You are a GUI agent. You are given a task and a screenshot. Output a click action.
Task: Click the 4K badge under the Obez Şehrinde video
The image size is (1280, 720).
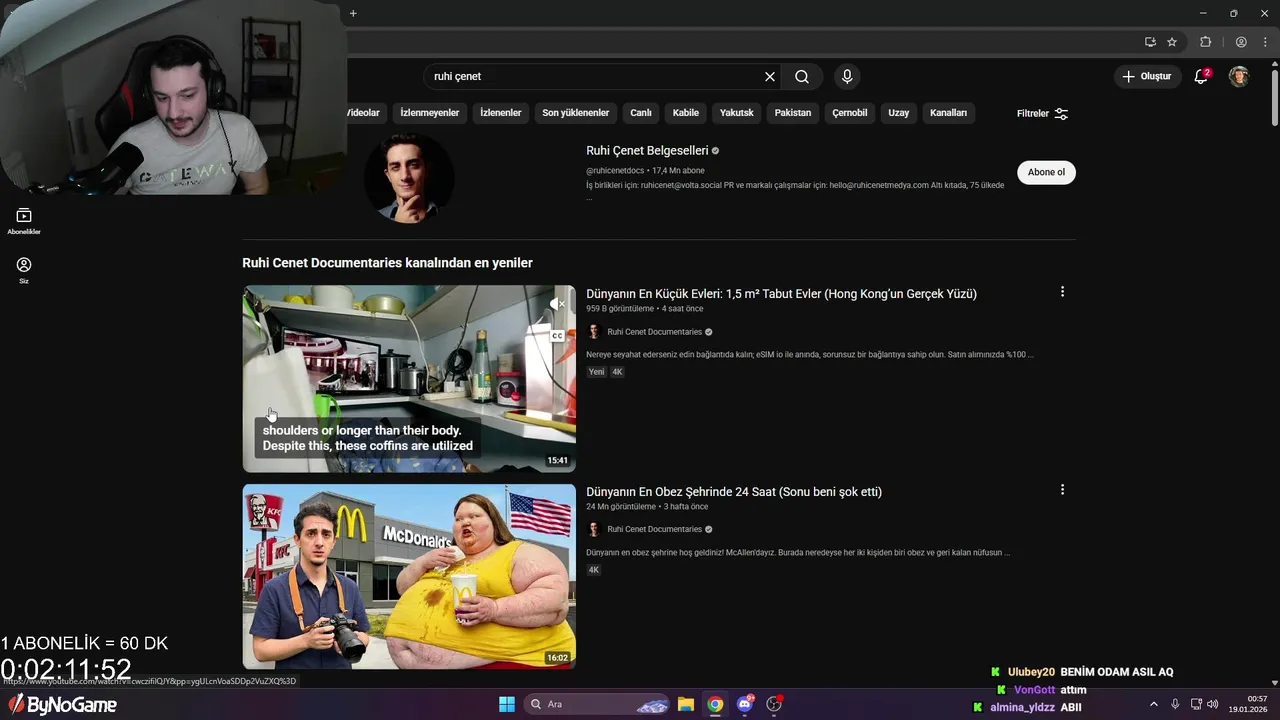594,570
